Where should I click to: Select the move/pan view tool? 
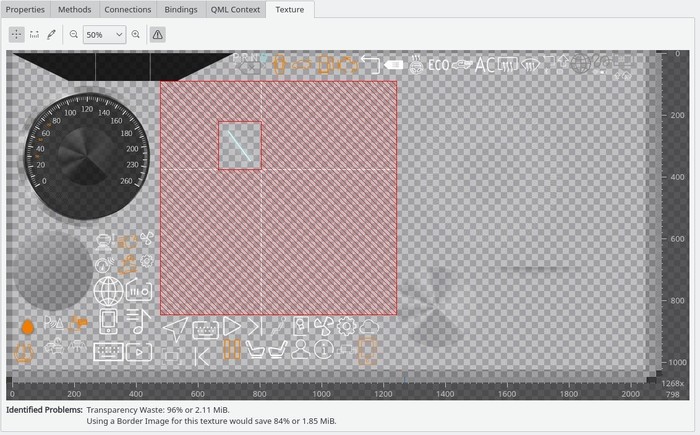click(x=17, y=34)
